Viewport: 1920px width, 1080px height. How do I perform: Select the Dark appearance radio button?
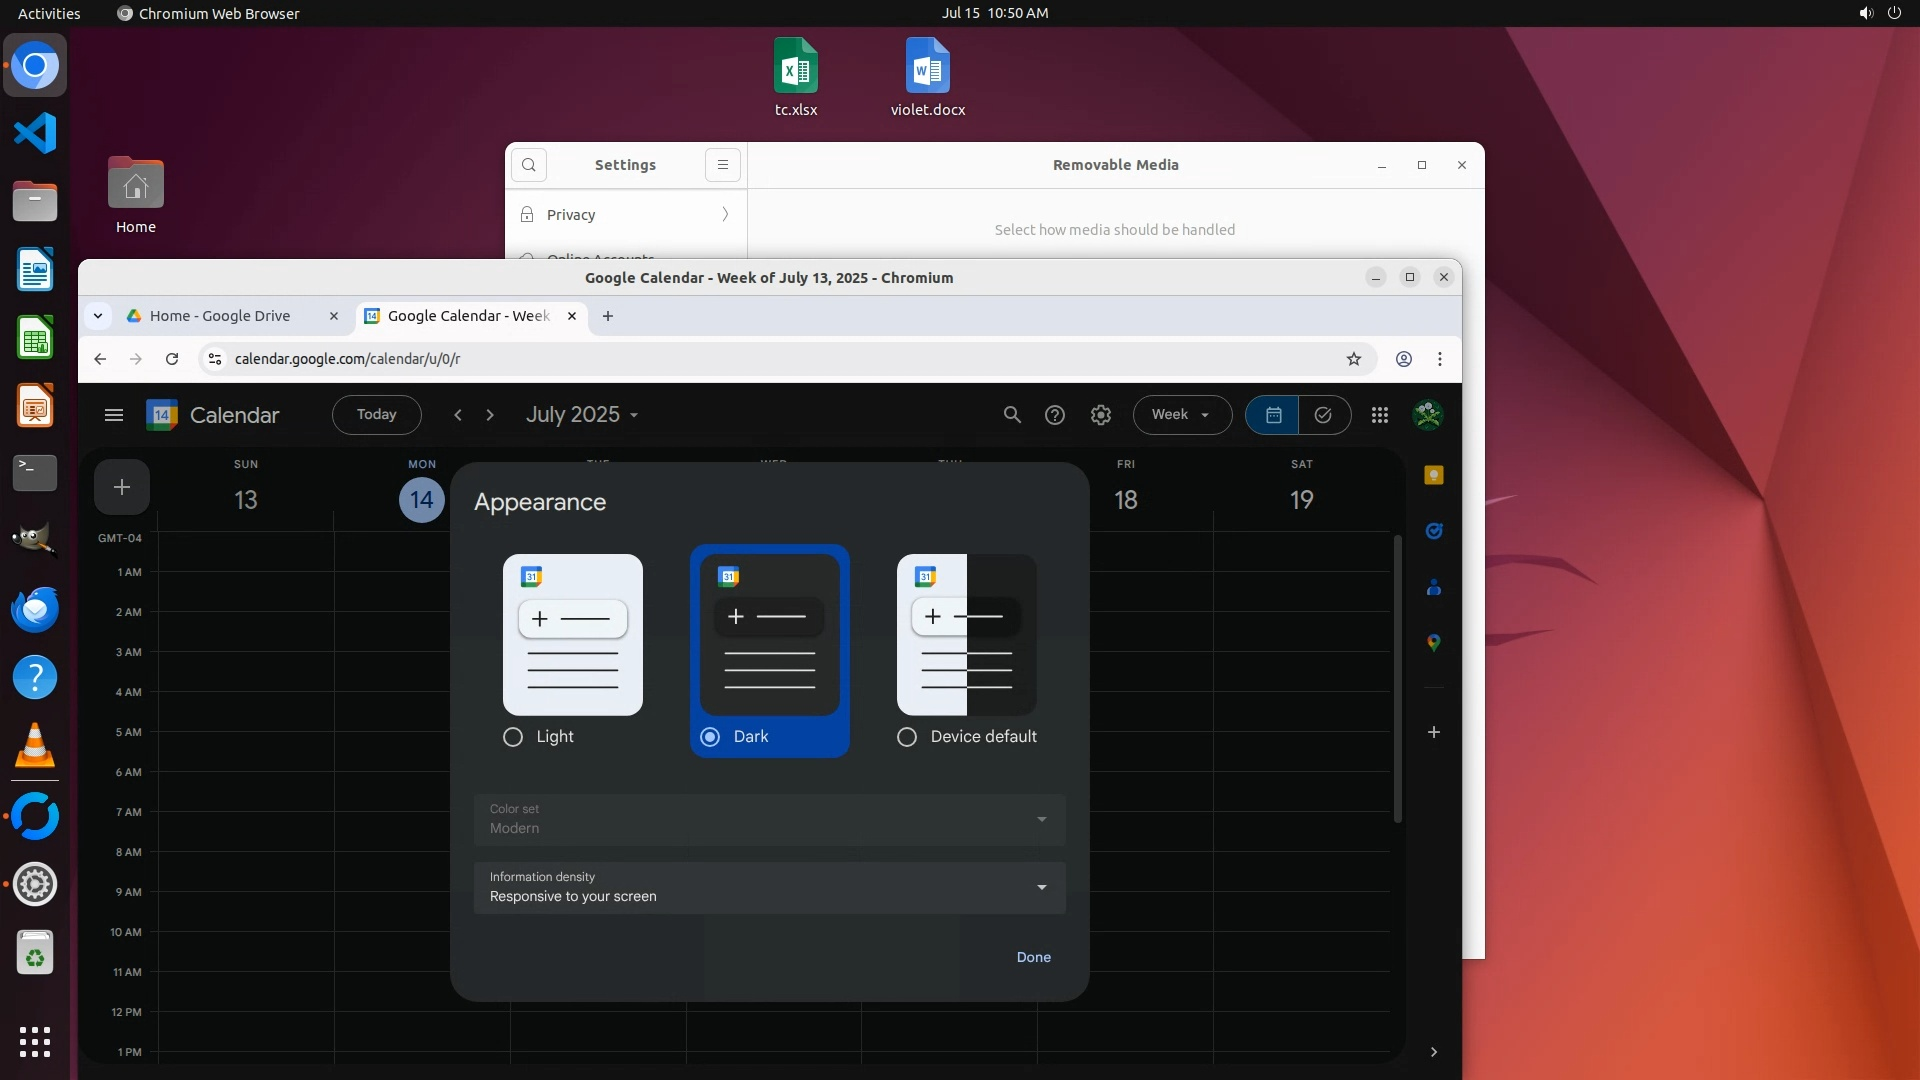(710, 737)
